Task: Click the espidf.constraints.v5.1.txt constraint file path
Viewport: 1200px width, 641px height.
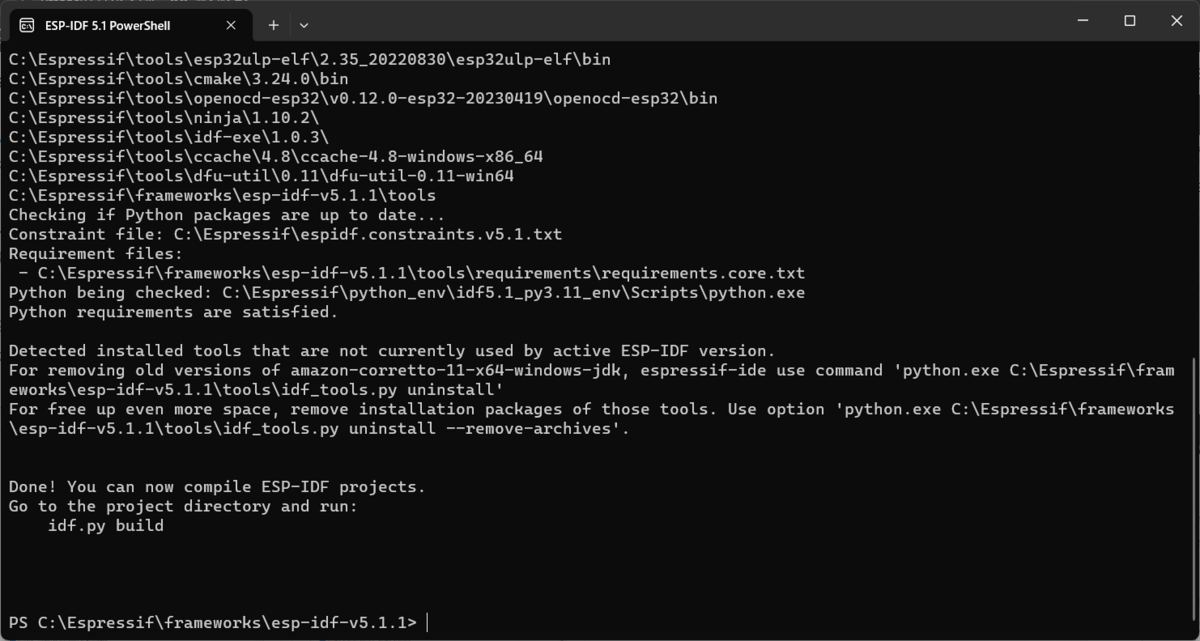Action: pyautogui.click(x=368, y=234)
